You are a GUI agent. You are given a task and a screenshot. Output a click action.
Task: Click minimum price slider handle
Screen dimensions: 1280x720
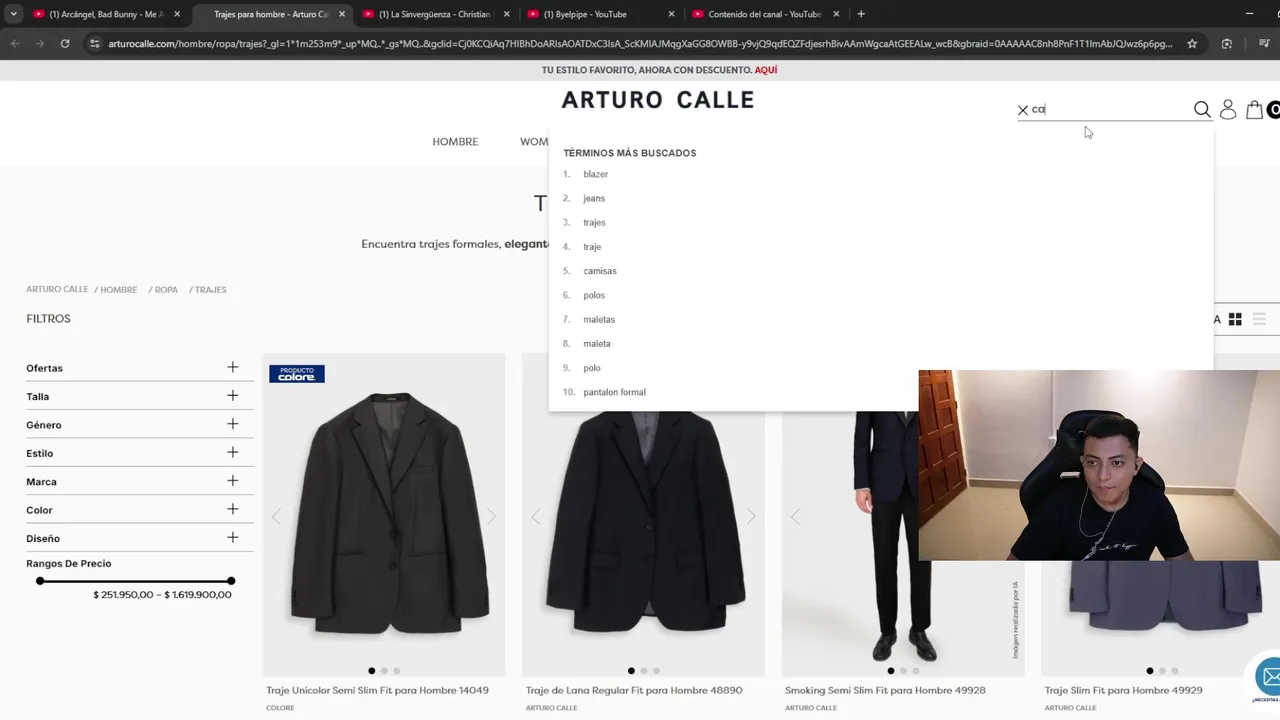click(40, 581)
